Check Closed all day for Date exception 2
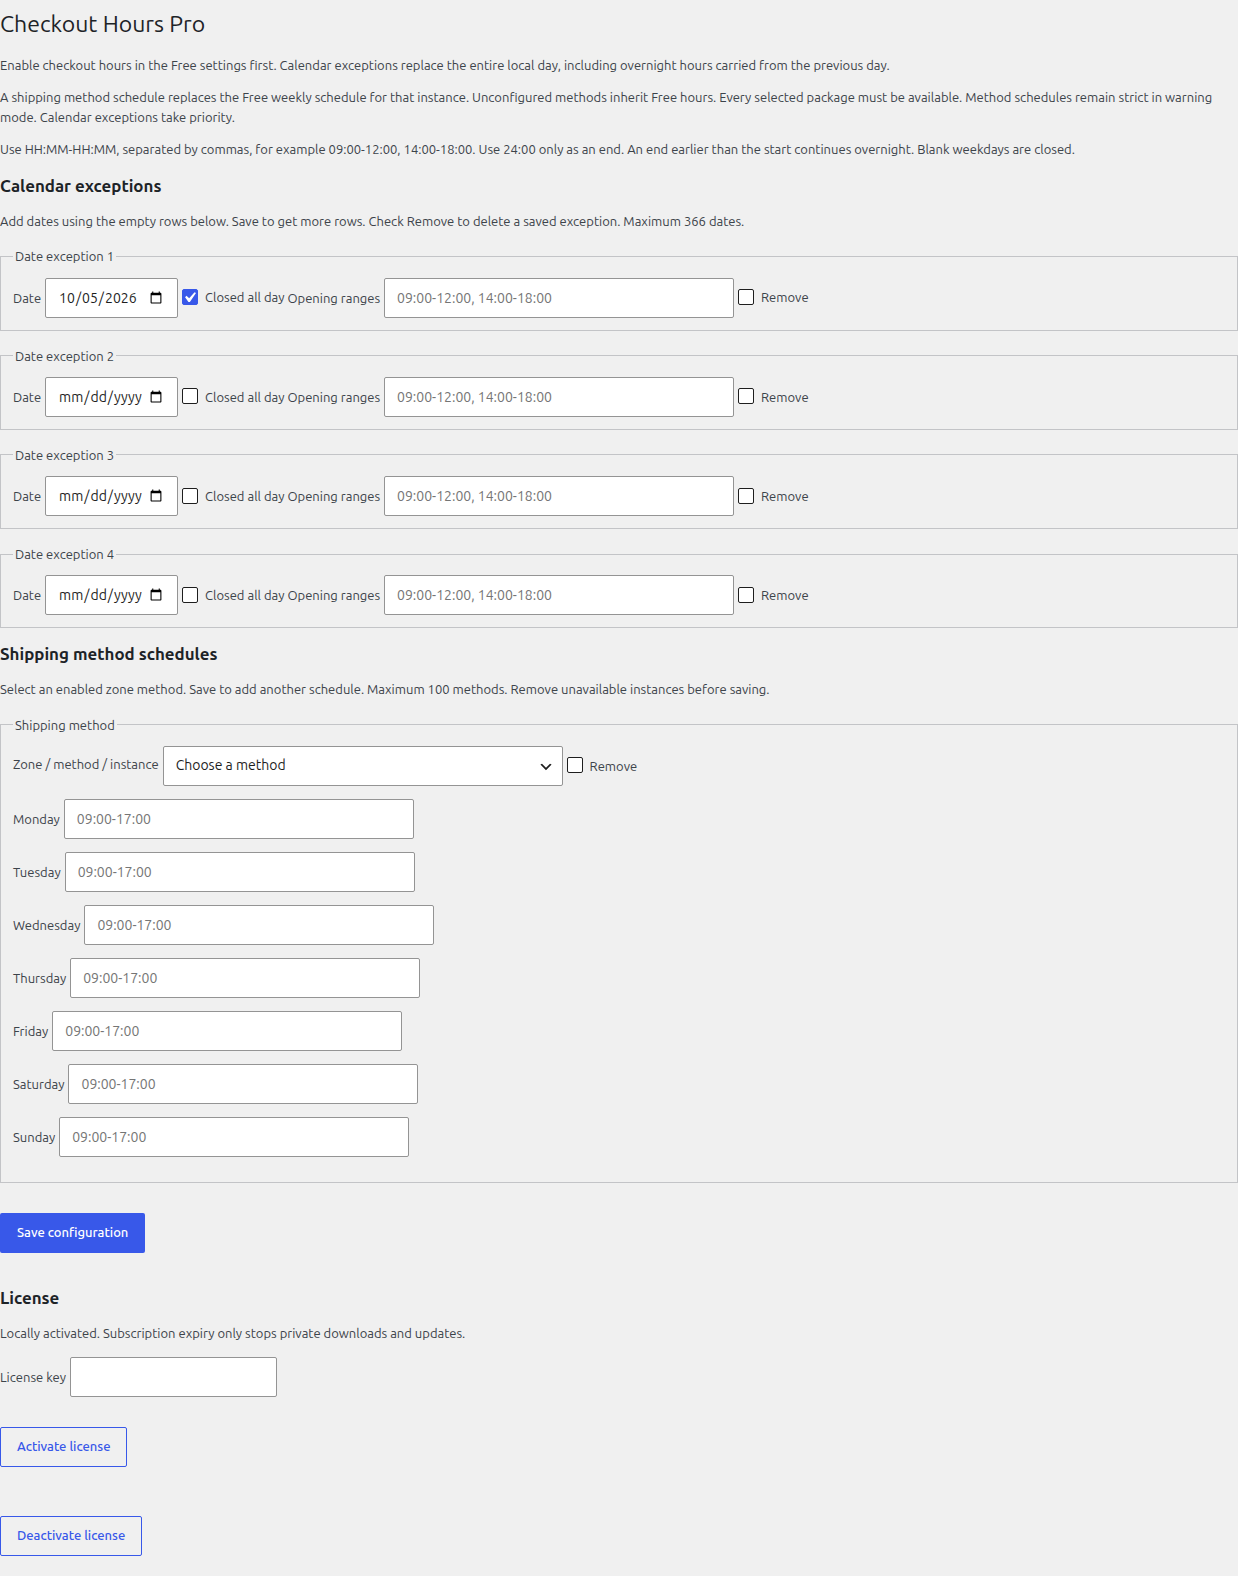The image size is (1238, 1576). point(190,396)
